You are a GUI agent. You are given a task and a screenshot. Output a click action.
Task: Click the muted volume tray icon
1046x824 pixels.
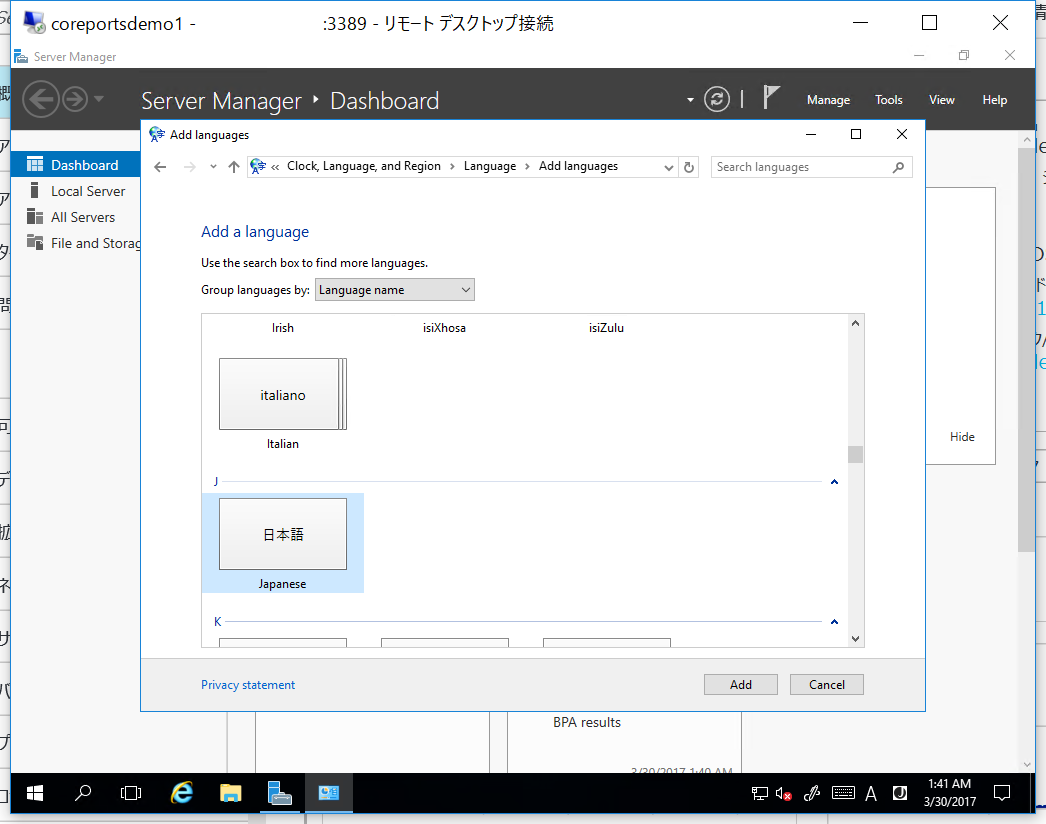click(784, 793)
